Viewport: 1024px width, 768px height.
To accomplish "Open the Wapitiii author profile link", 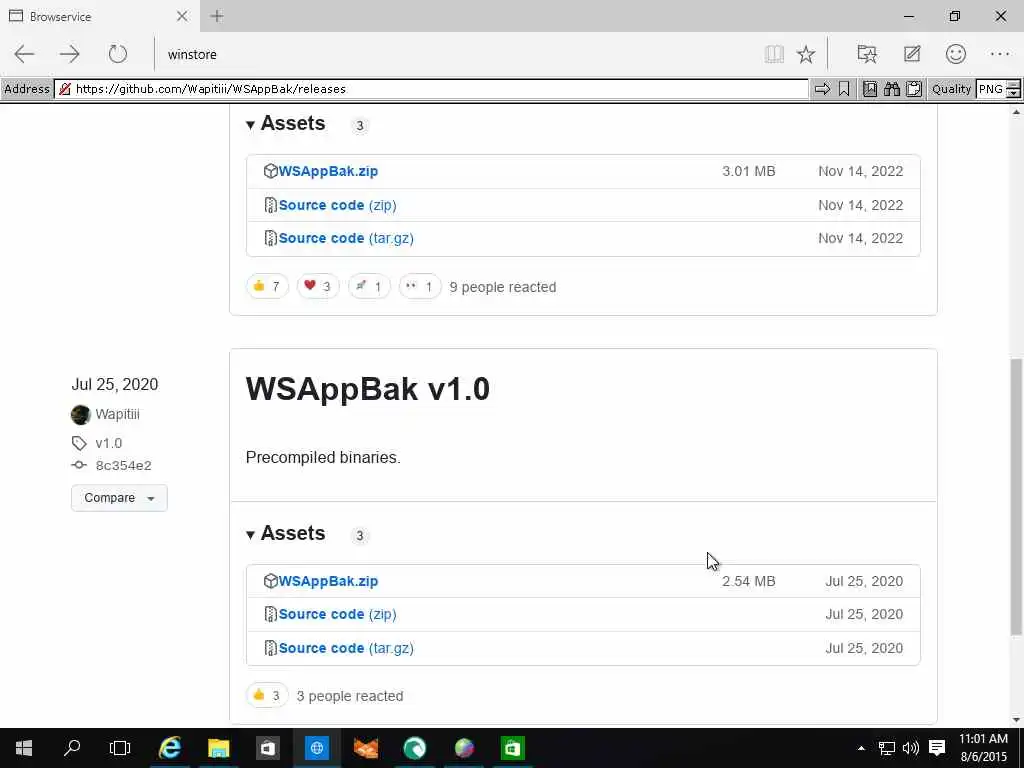I will [x=118, y=415].
